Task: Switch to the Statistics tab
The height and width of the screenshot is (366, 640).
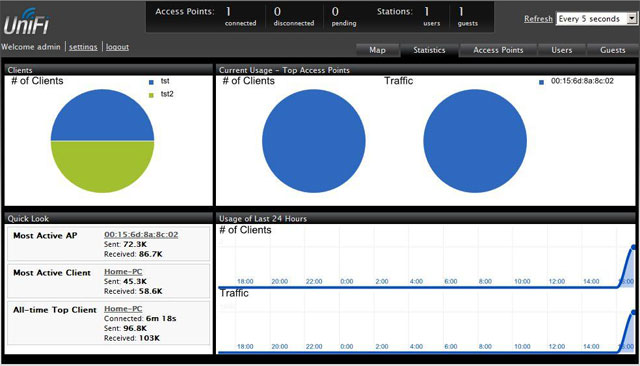Action: click(x=429, y=50)
